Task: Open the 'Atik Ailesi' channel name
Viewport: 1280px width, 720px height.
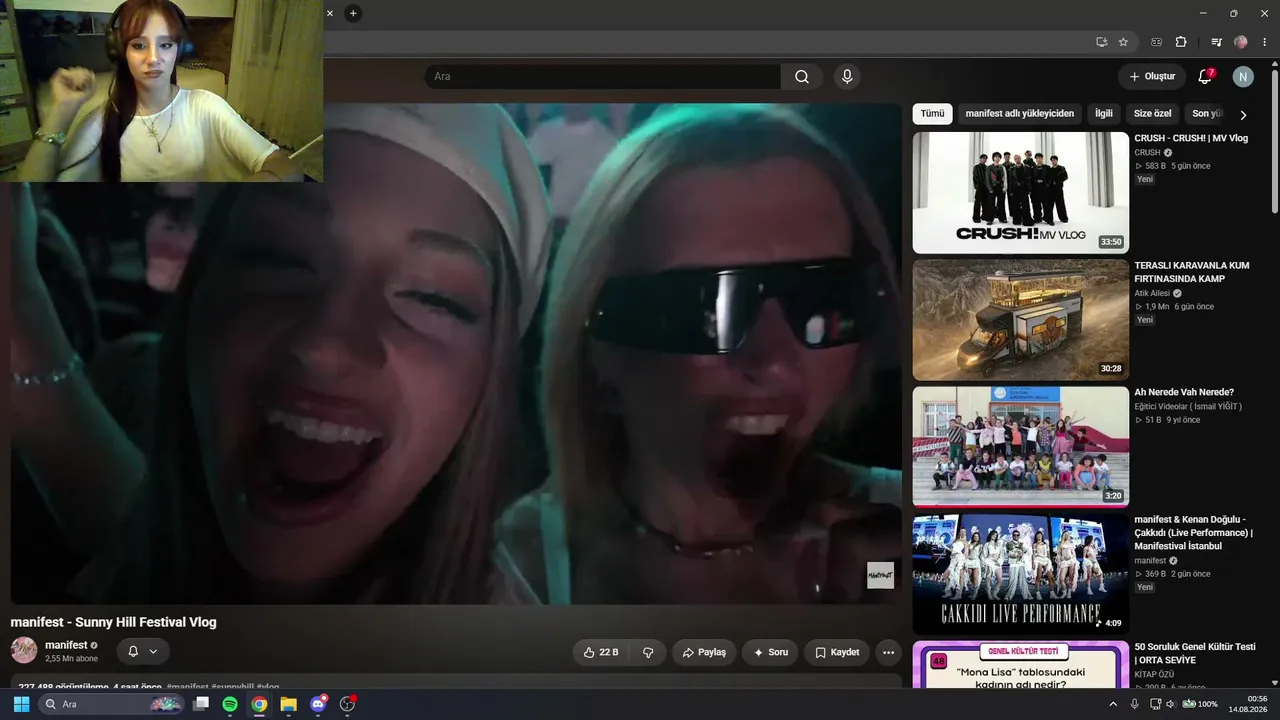Action: [1152, 293]
